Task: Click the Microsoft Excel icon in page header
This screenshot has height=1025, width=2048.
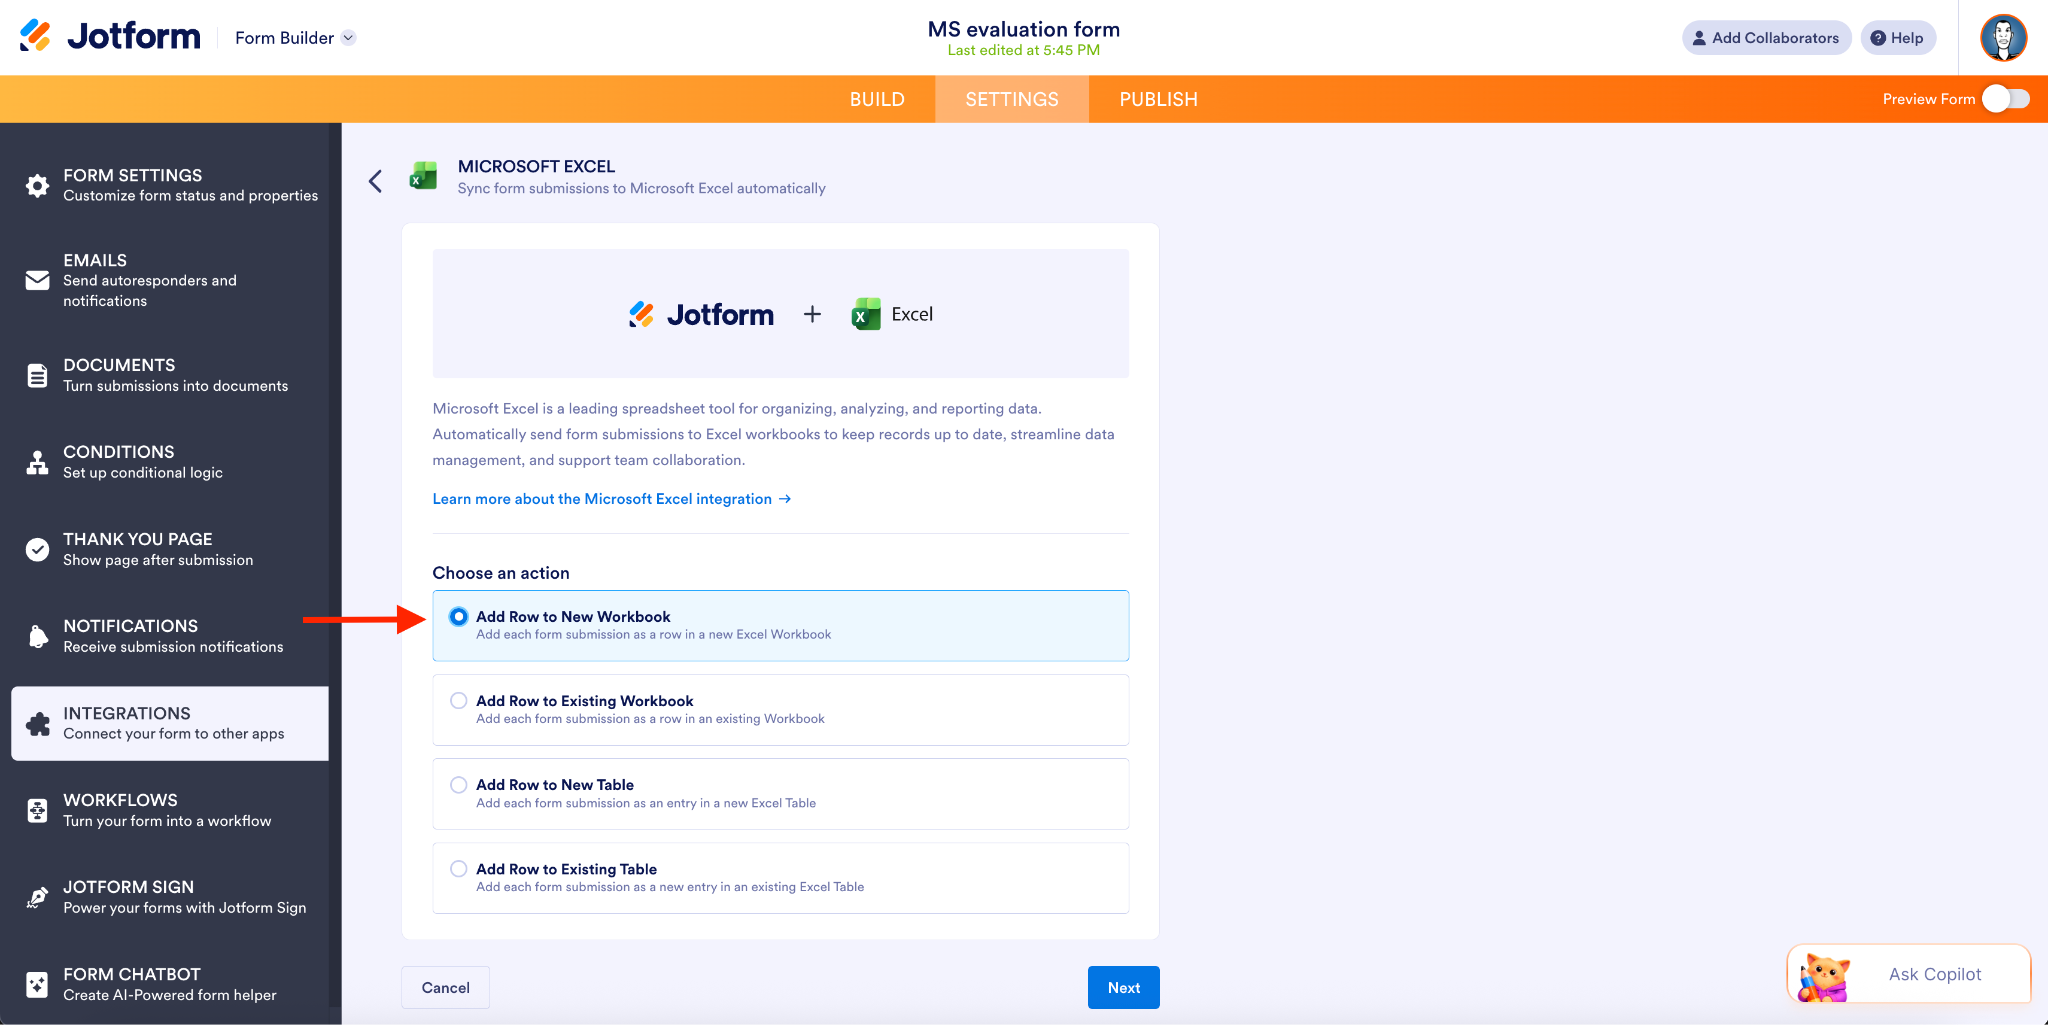Action: [423, 177]
